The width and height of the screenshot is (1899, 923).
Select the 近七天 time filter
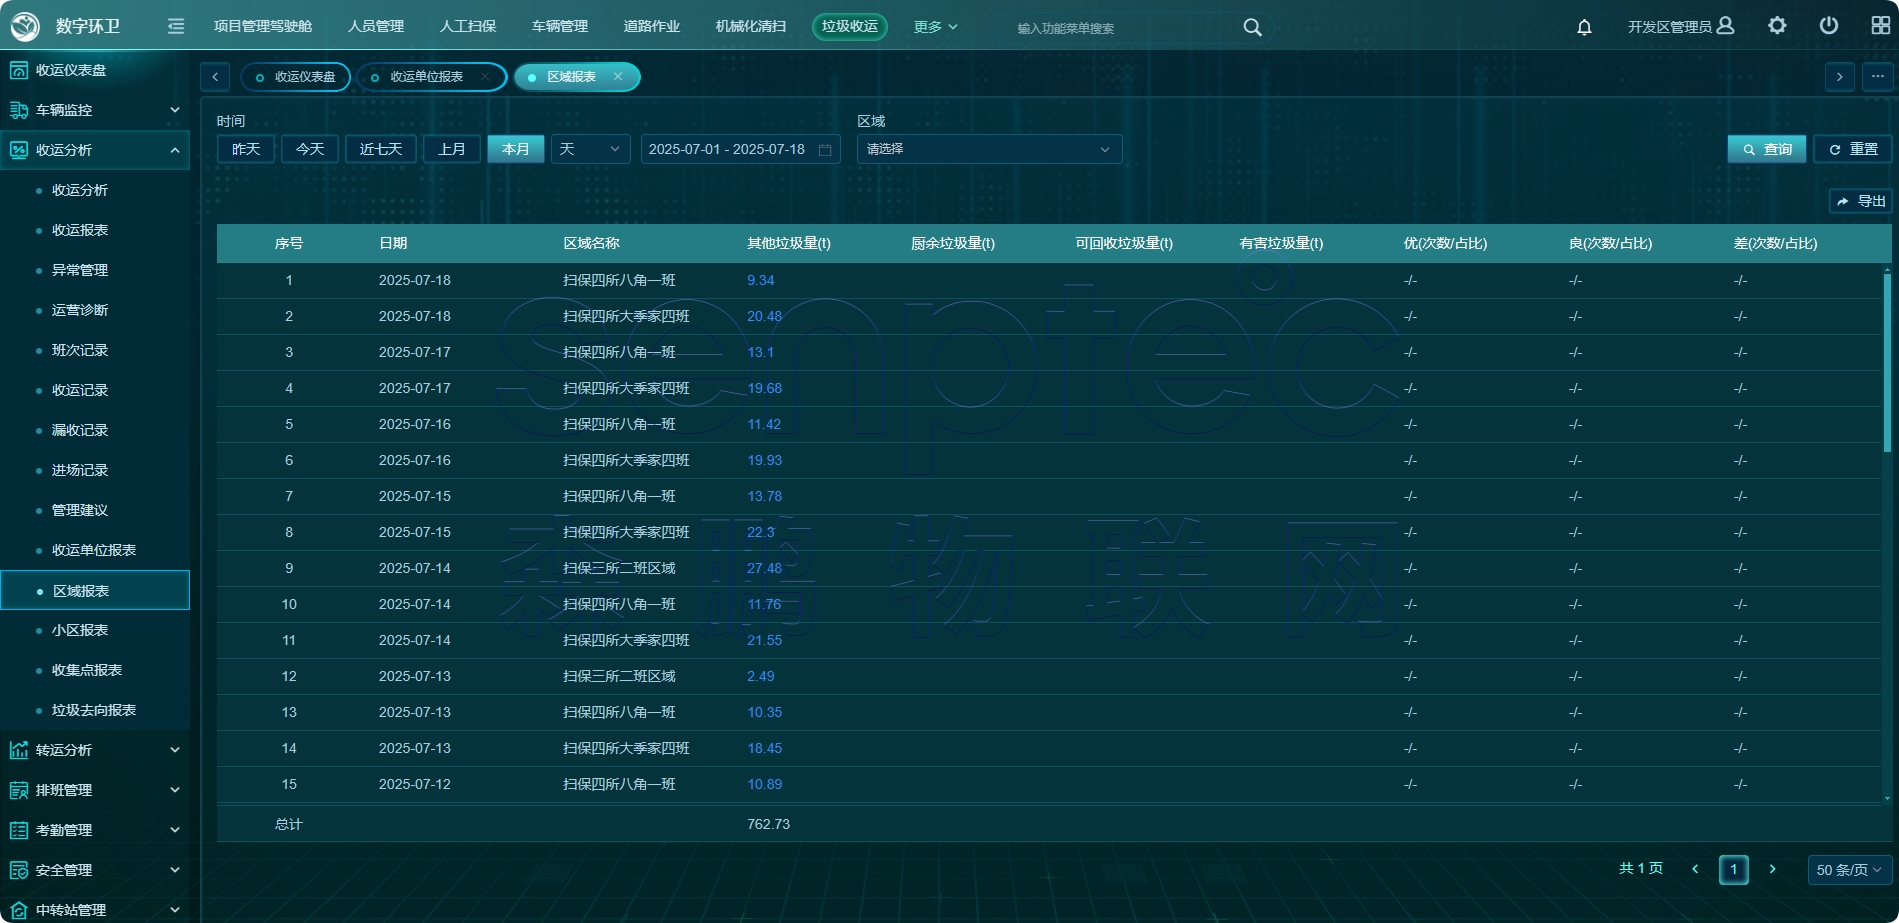tap(380, 149)
